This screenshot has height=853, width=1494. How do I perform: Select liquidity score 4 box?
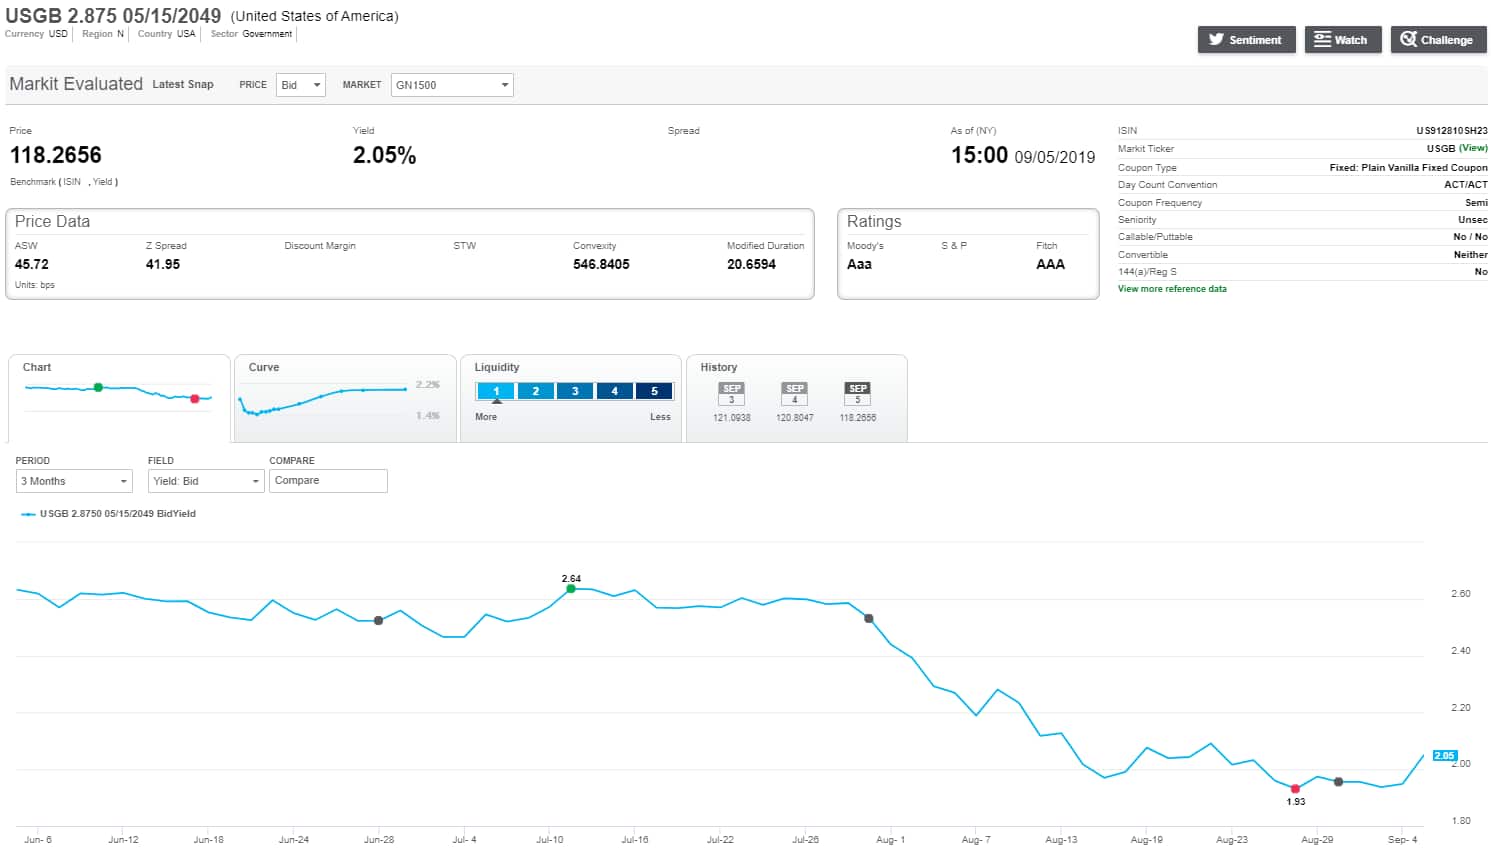[614, 391]
